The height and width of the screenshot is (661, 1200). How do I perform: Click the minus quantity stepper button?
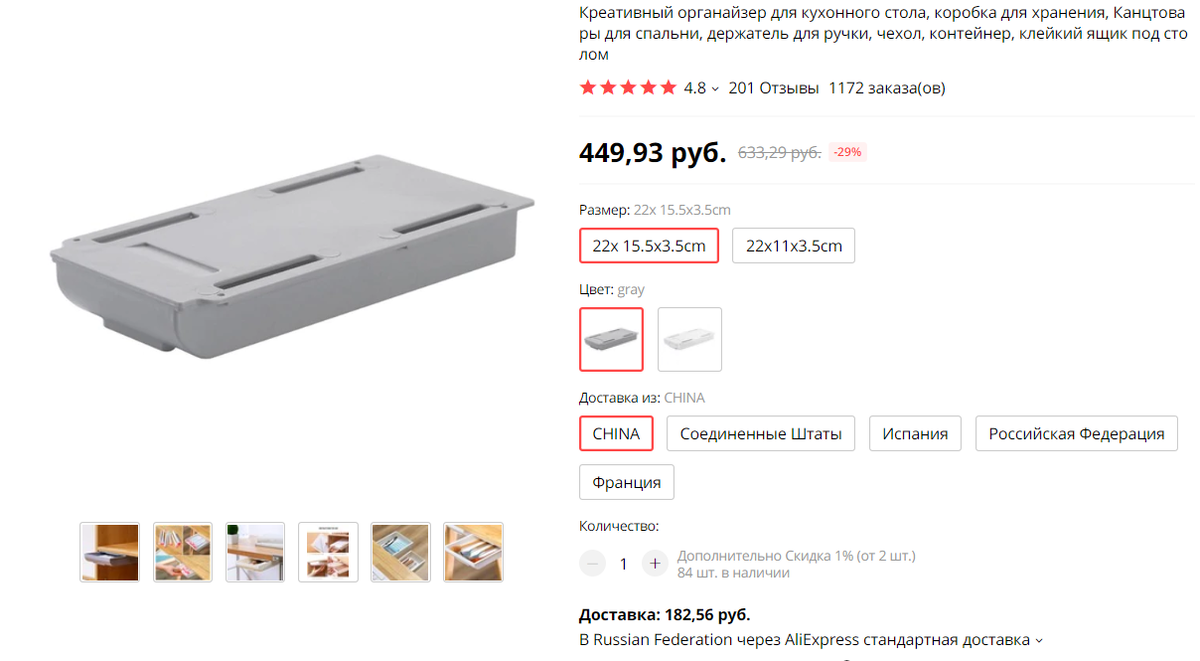[x=593, y=564]
